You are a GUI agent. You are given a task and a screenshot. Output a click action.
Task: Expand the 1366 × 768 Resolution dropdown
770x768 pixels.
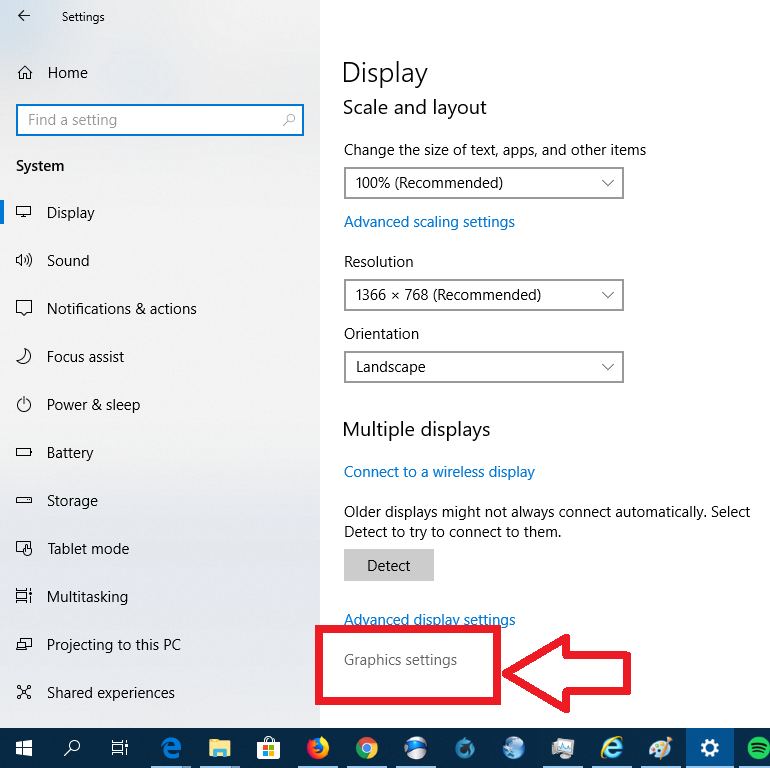pyautogui.click(x=484, y=295)
